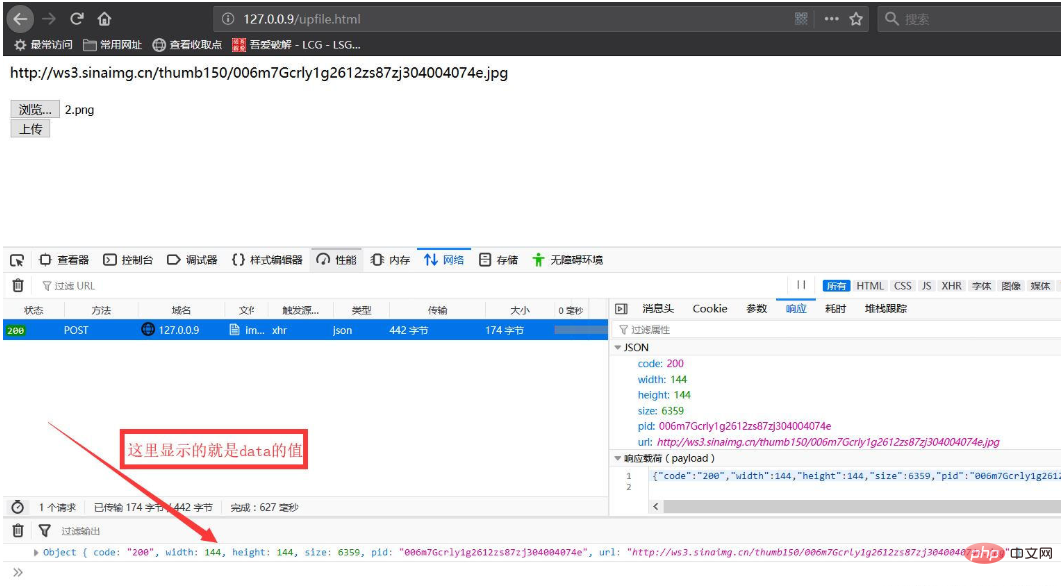Toggle the XHR request filter
Viewport: 1063px width, 586px height.
click(x=951, y=286)
